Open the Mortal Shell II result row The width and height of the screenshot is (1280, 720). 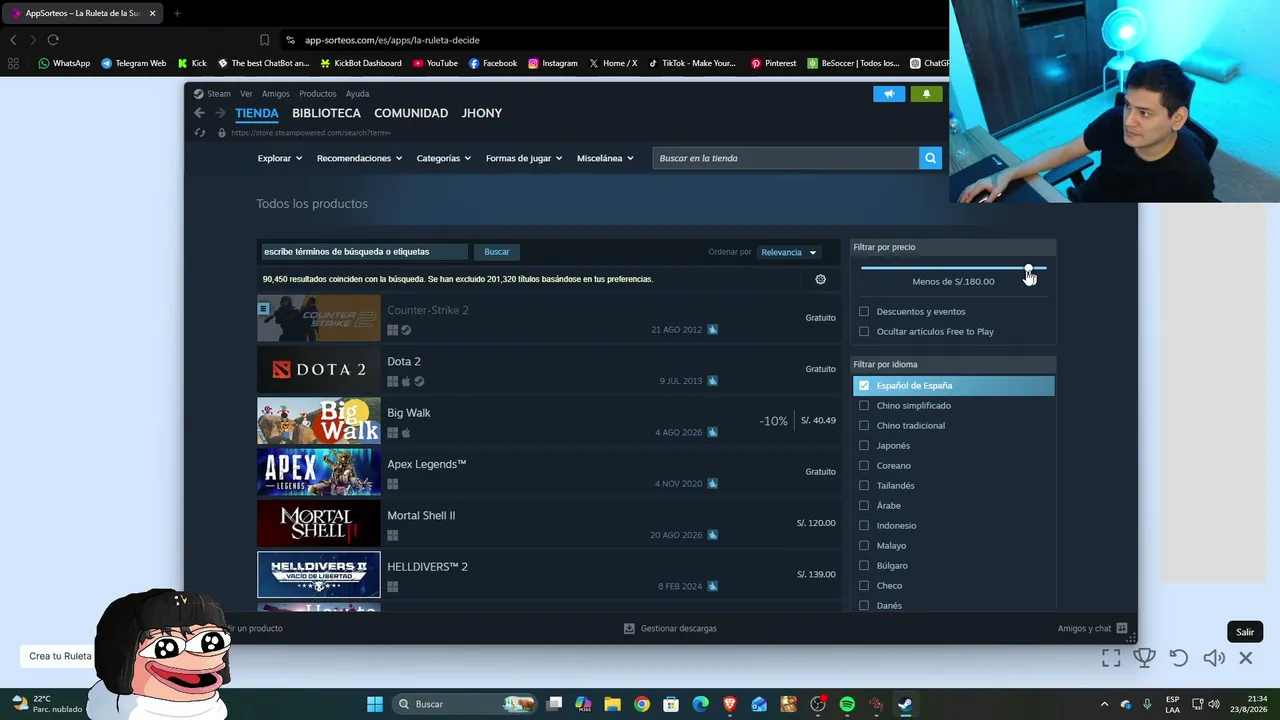click(549, 523)
